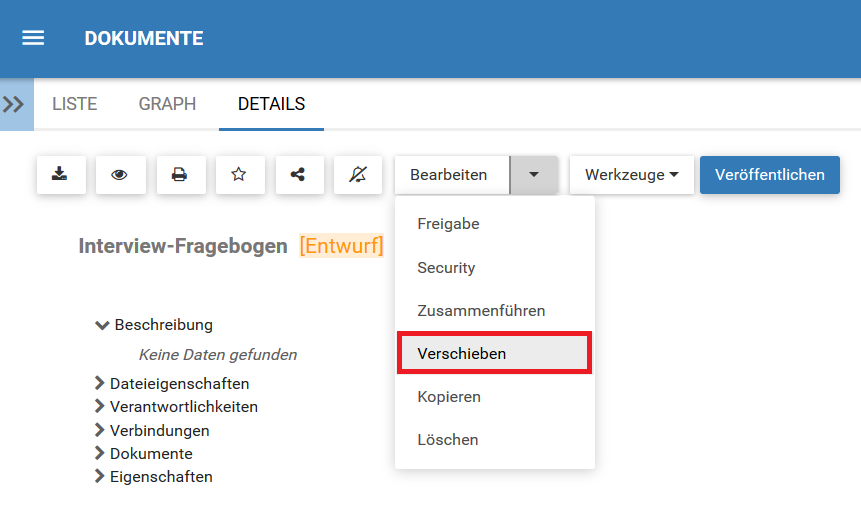This screenshot has width=861, height=521.
Task: Expand the Dateieigenschaften section
Action: [100, 383]
